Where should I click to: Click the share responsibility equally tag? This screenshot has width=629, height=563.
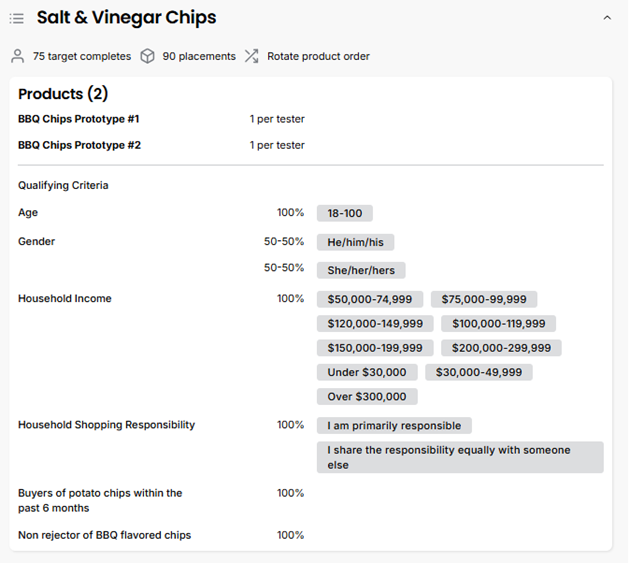pos(459,457)
